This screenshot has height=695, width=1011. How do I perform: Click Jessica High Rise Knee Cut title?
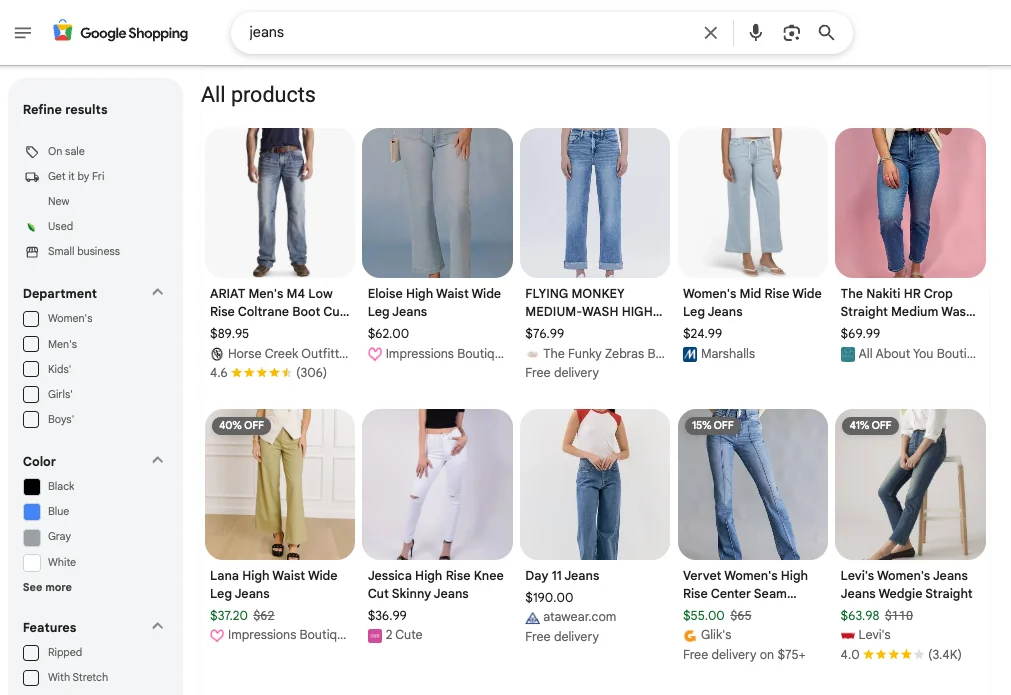pos(435,585)
